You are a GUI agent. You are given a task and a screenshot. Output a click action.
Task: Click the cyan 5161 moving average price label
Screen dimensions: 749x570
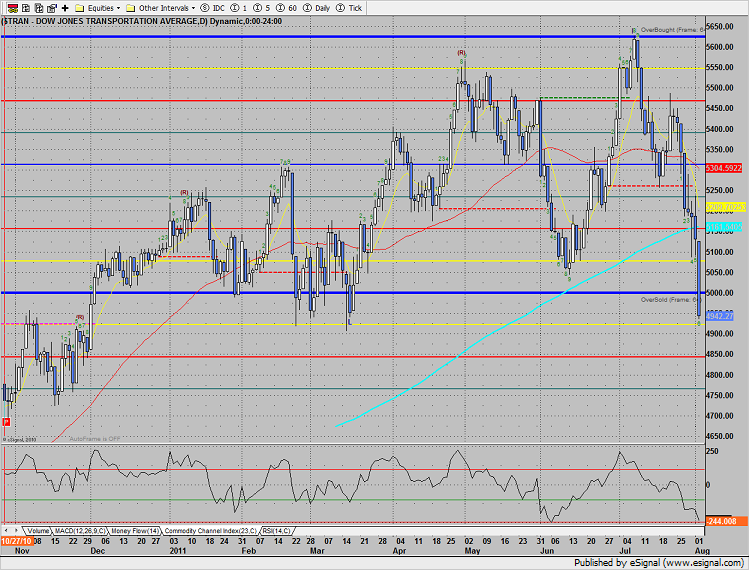724,227
